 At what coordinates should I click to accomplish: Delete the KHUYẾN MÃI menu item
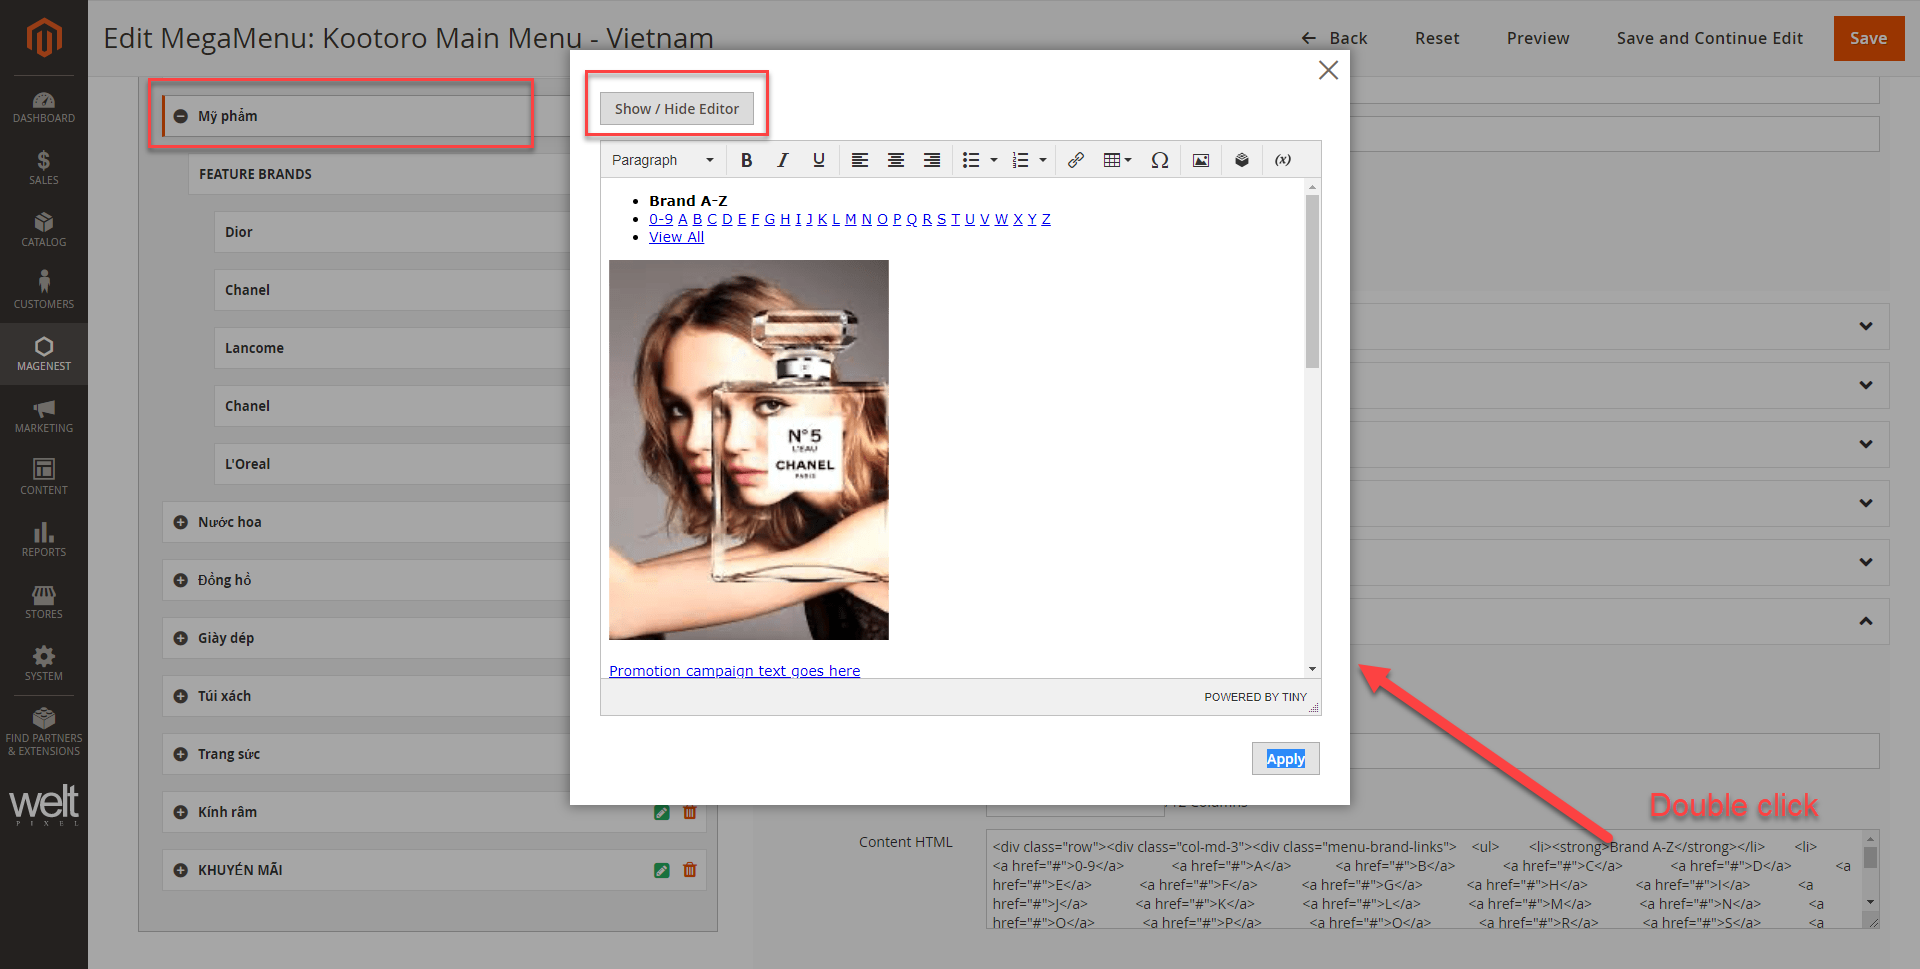[690, 870]
